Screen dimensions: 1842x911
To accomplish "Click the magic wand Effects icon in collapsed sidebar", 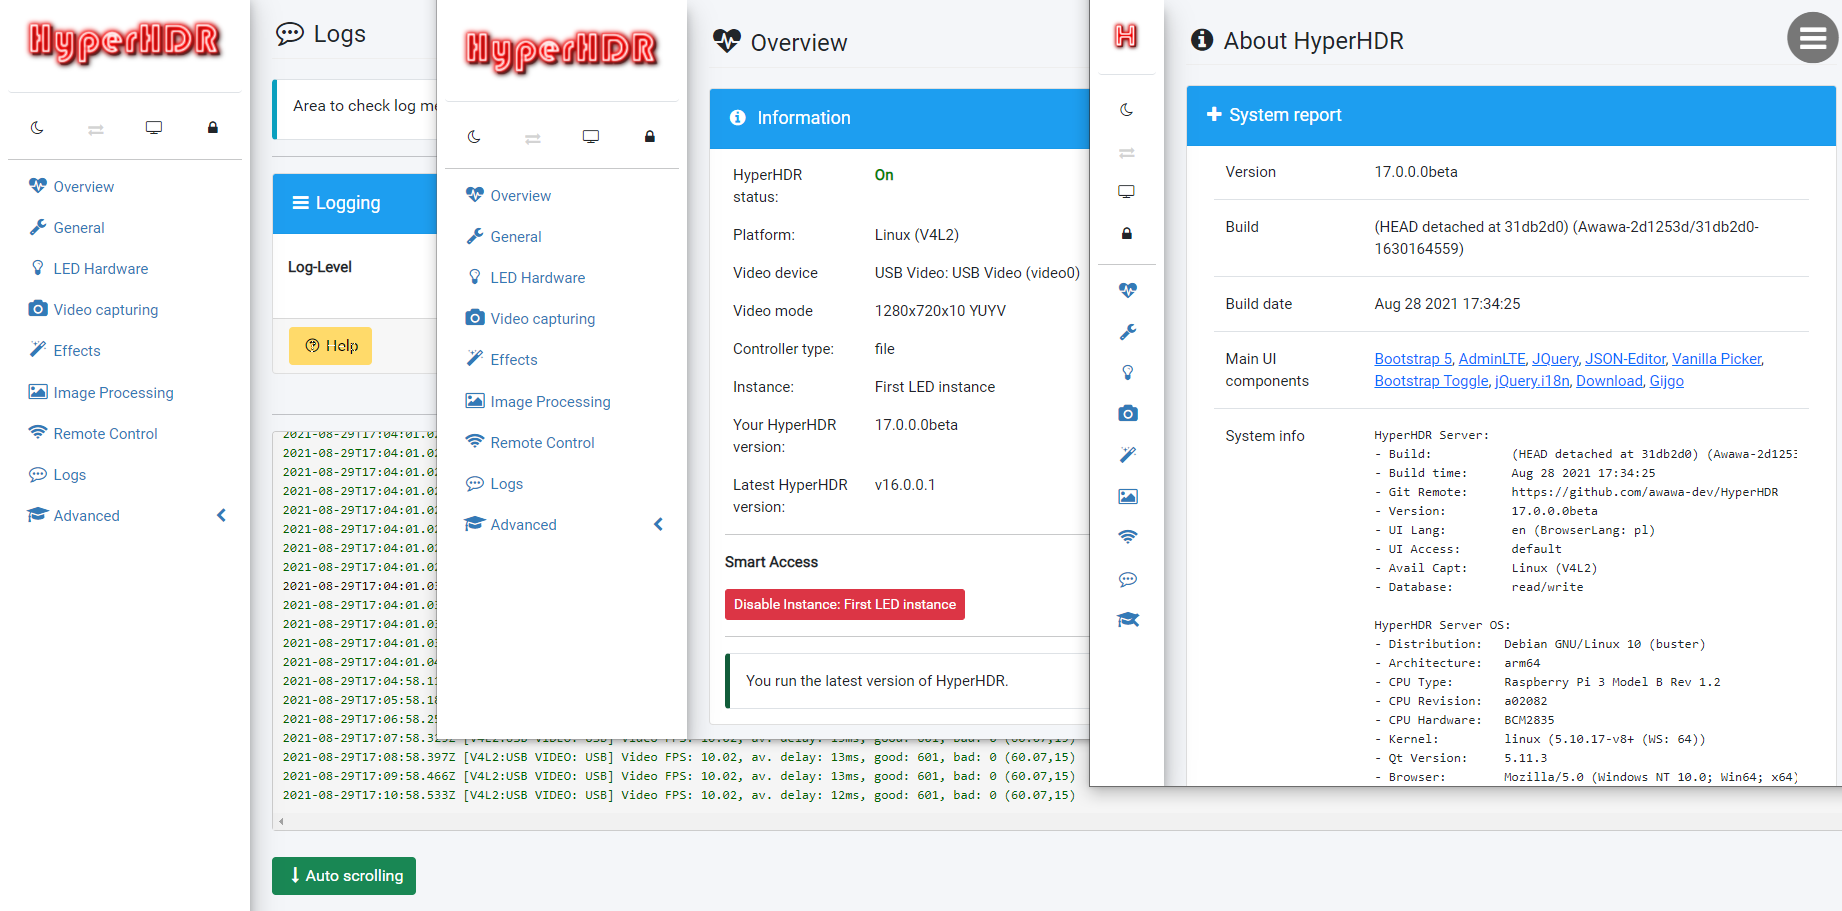I will click(x=1128, y=455).
